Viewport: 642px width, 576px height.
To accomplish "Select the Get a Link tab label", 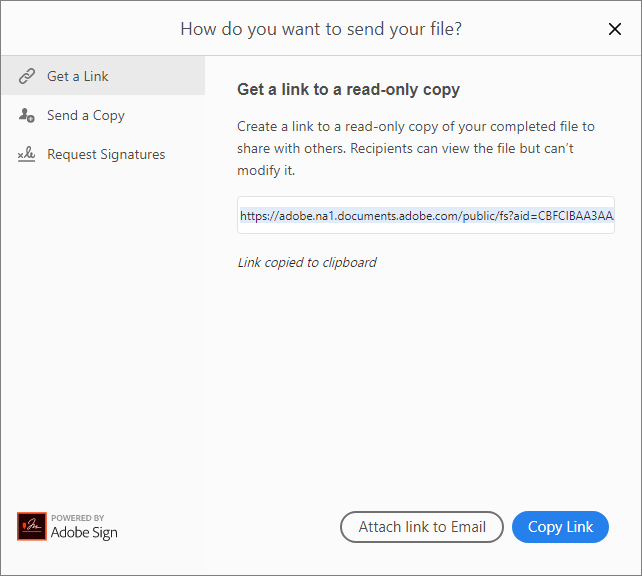I will (78, 76).
